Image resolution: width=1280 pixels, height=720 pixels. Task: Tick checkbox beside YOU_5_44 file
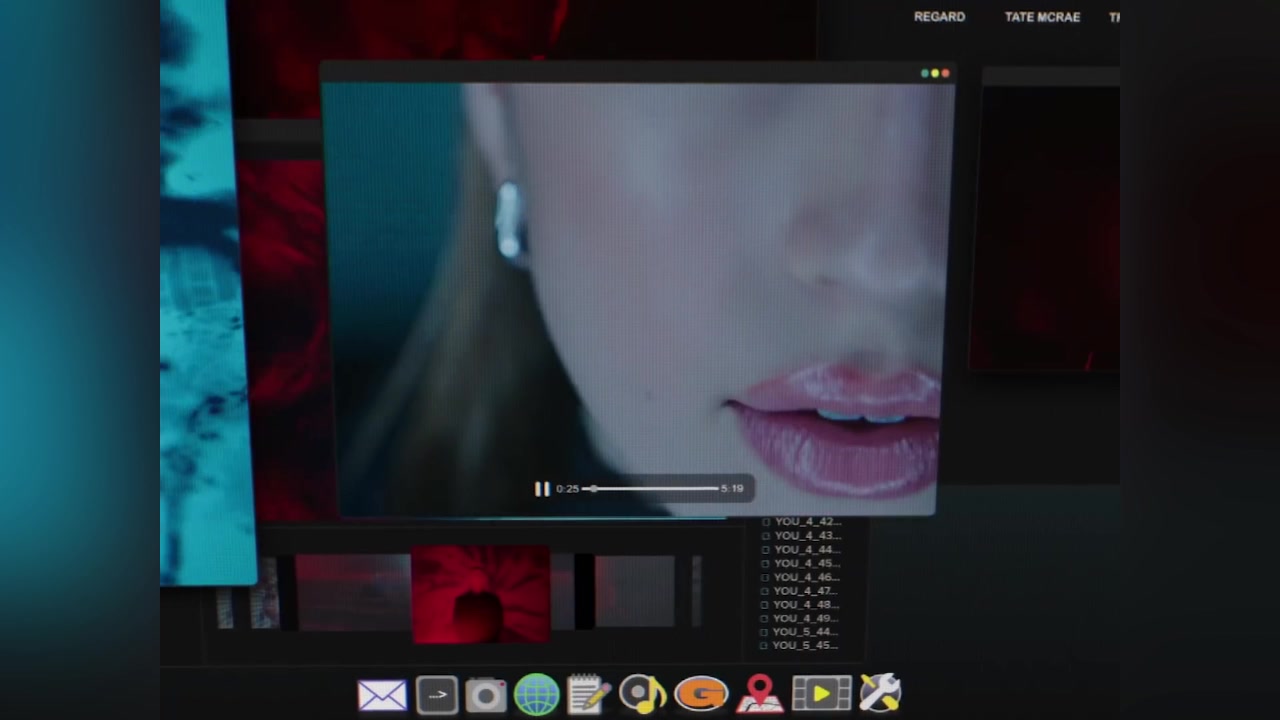click(766, 633)
